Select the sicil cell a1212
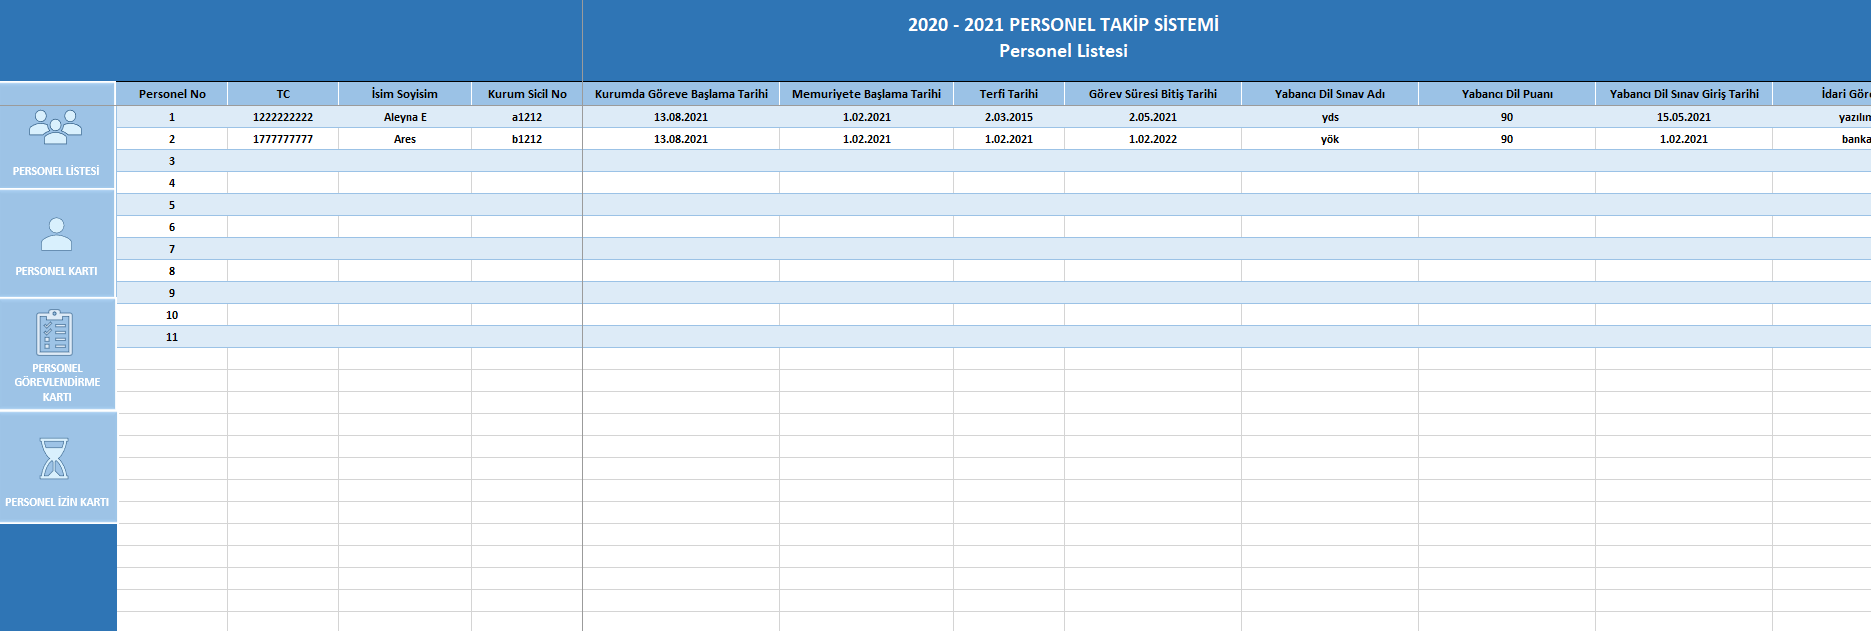Viewport: 1871px width, 631px height. coord(527,117)
